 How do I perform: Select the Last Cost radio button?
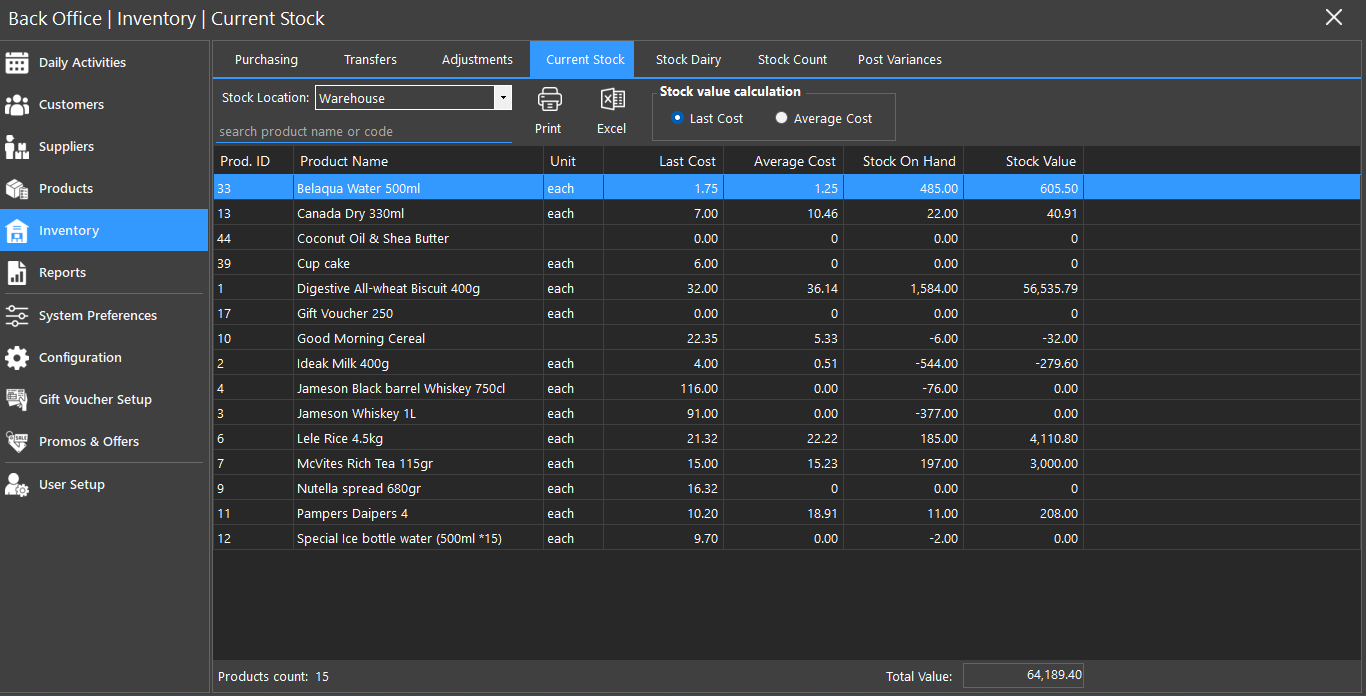pyautogui.click(x=678, y=118)
